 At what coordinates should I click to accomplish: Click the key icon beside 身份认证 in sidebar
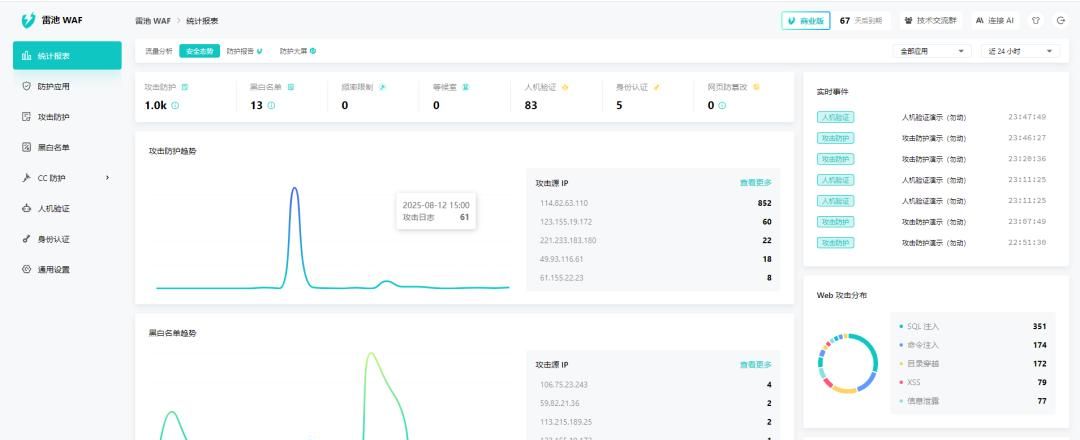(26, 239)
